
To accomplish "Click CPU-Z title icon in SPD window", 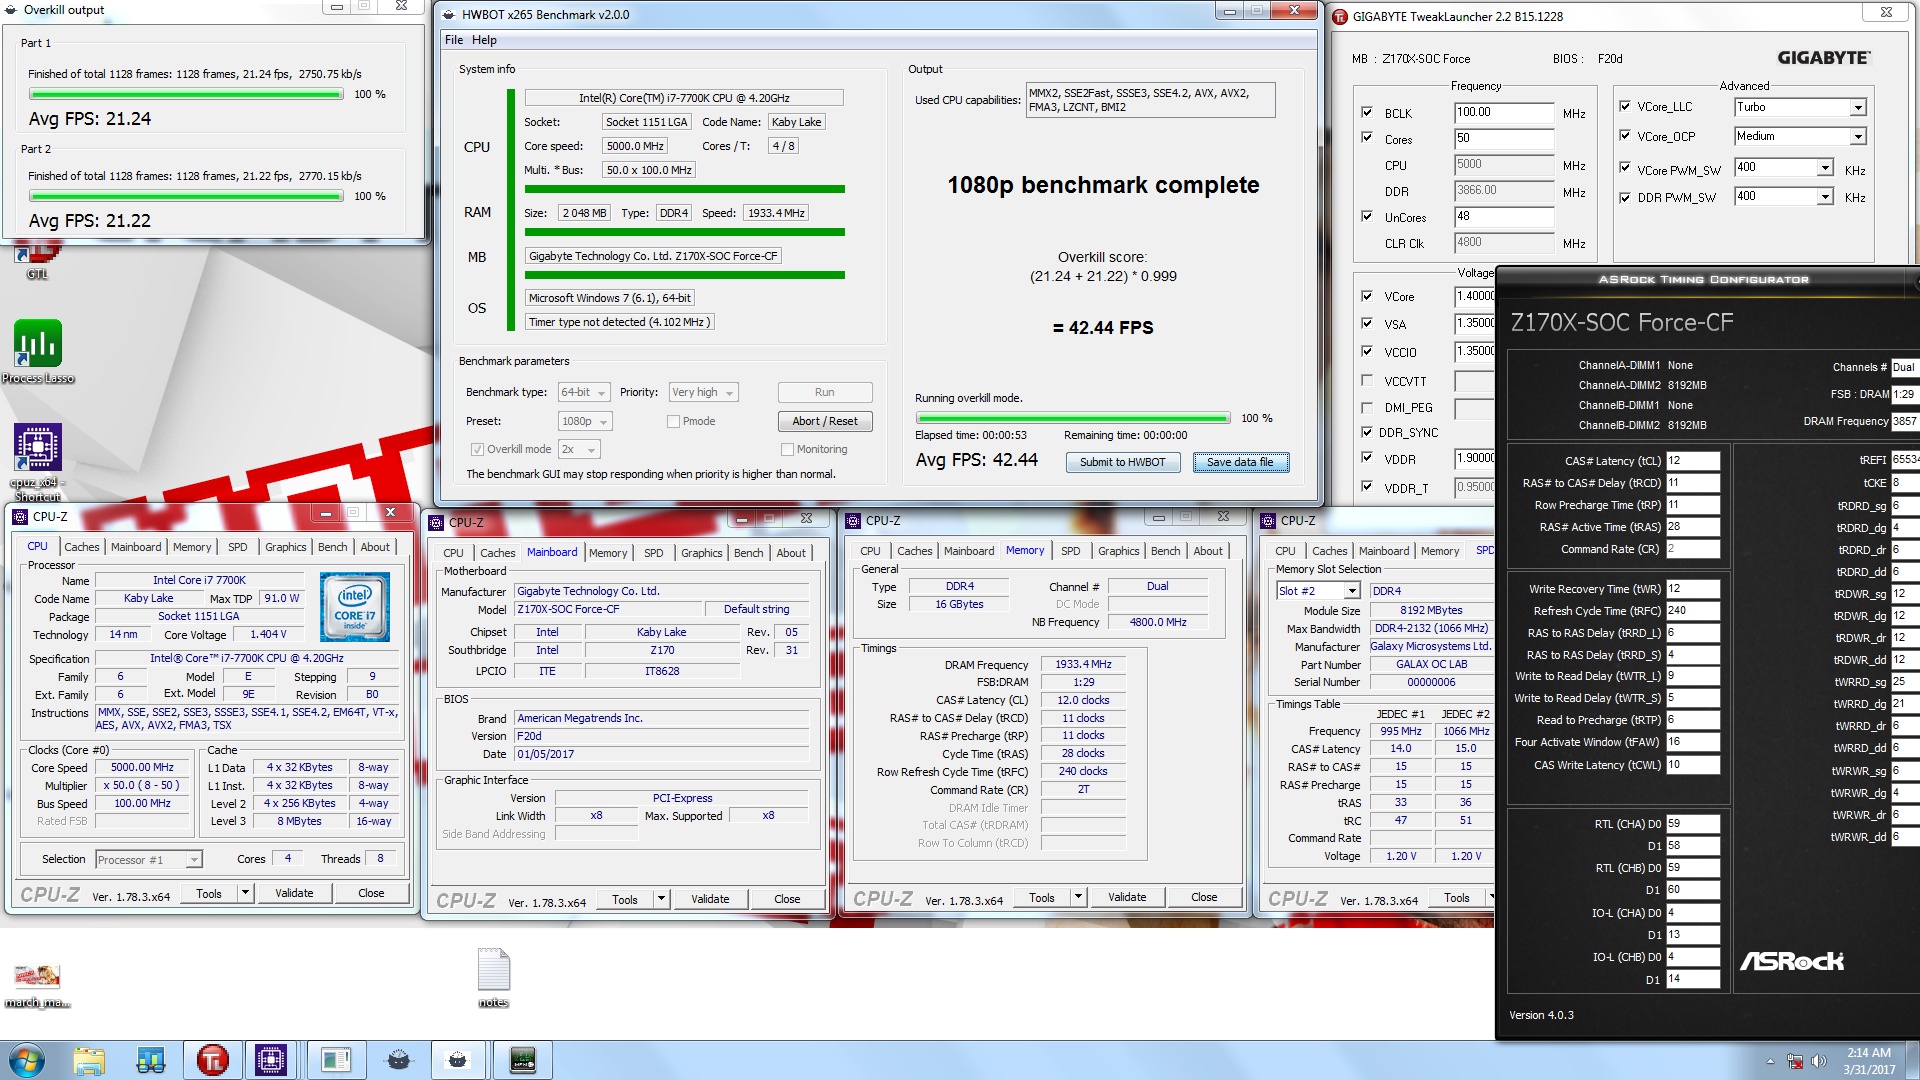I will 1268,520.
